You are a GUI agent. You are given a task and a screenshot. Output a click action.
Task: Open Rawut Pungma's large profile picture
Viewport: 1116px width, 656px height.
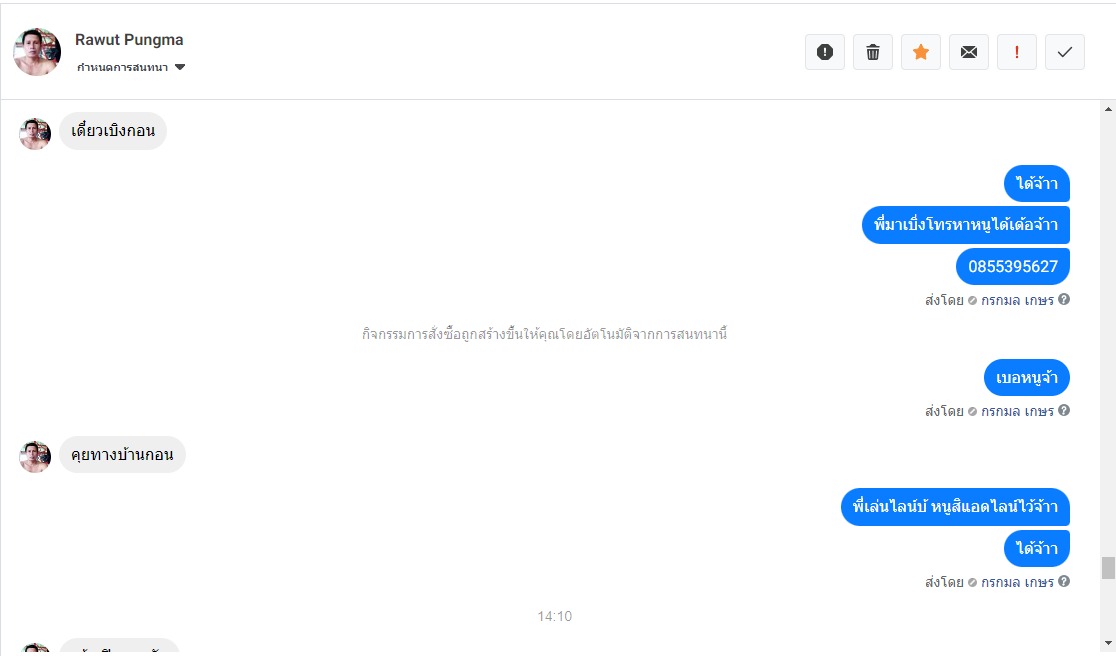click(37, 52)
